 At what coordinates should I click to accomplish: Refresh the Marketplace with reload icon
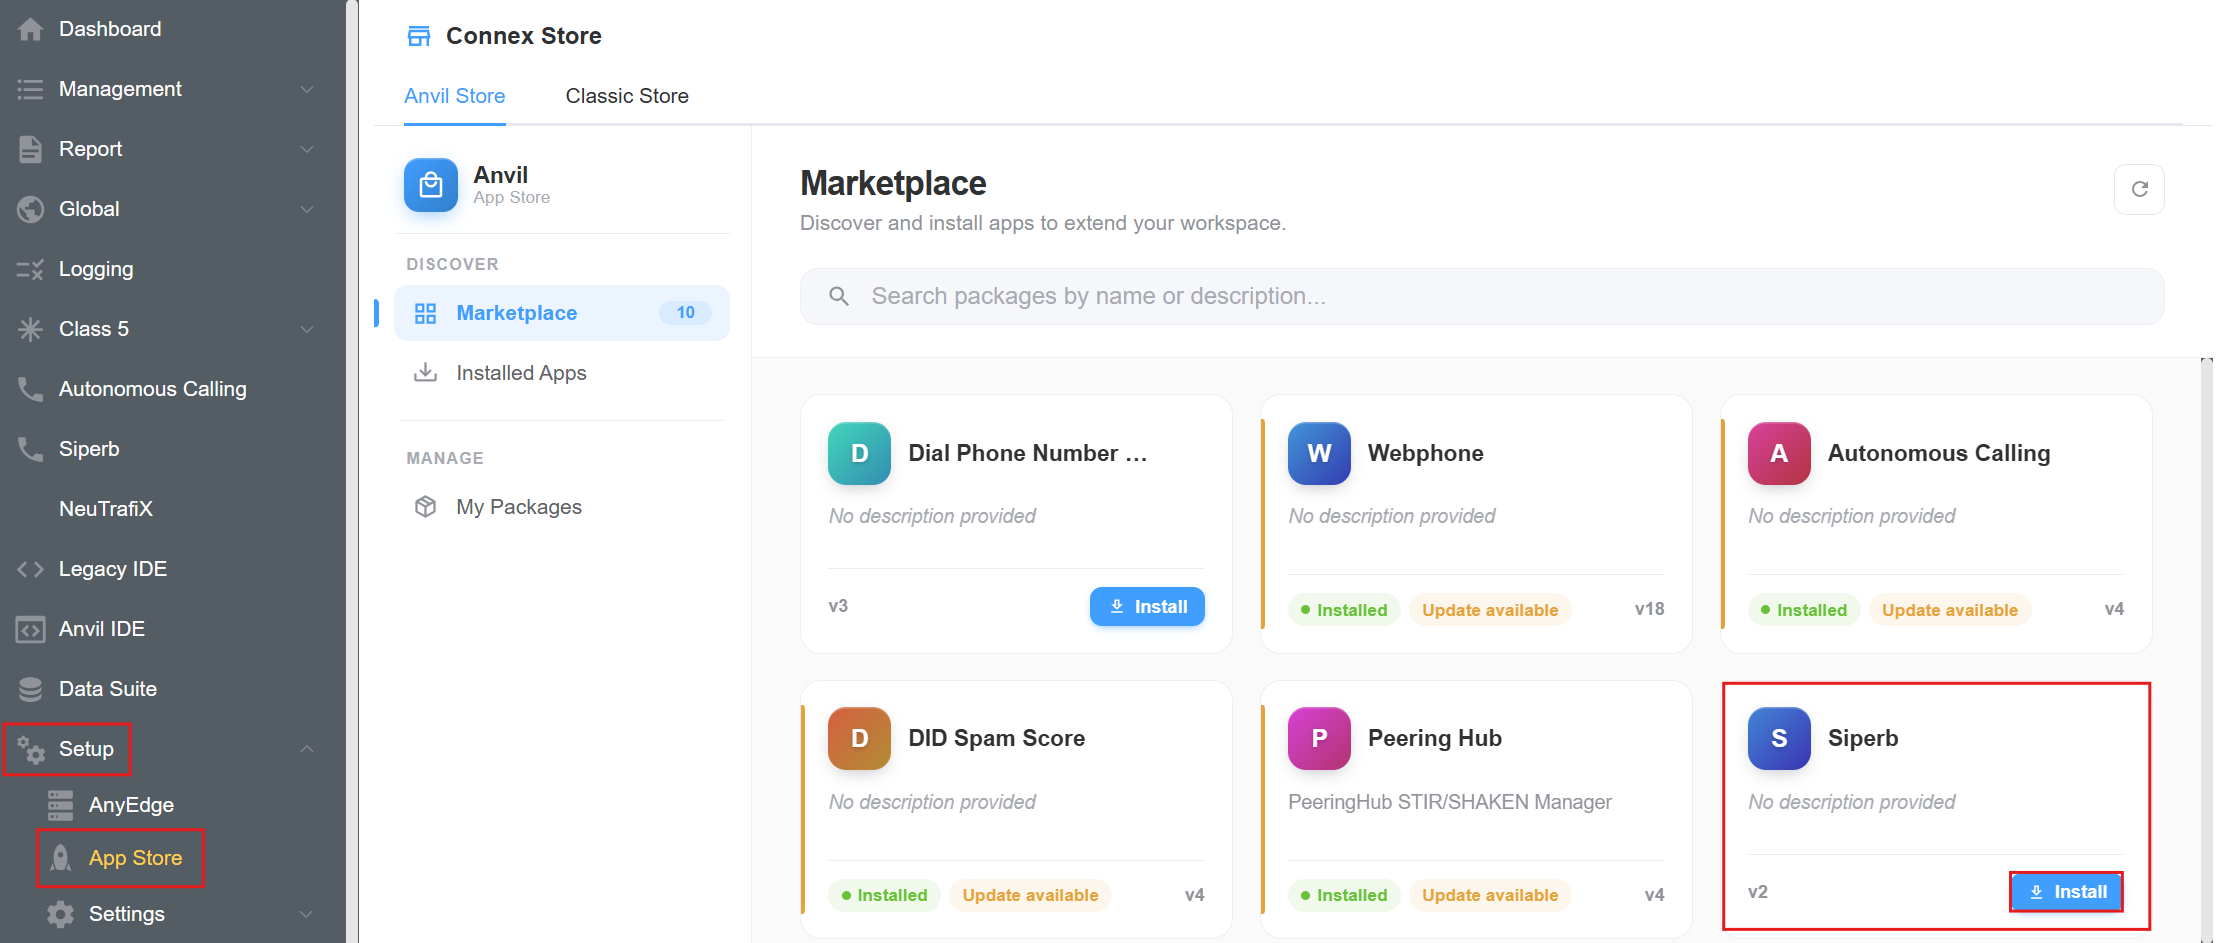tap(2139, 189)
